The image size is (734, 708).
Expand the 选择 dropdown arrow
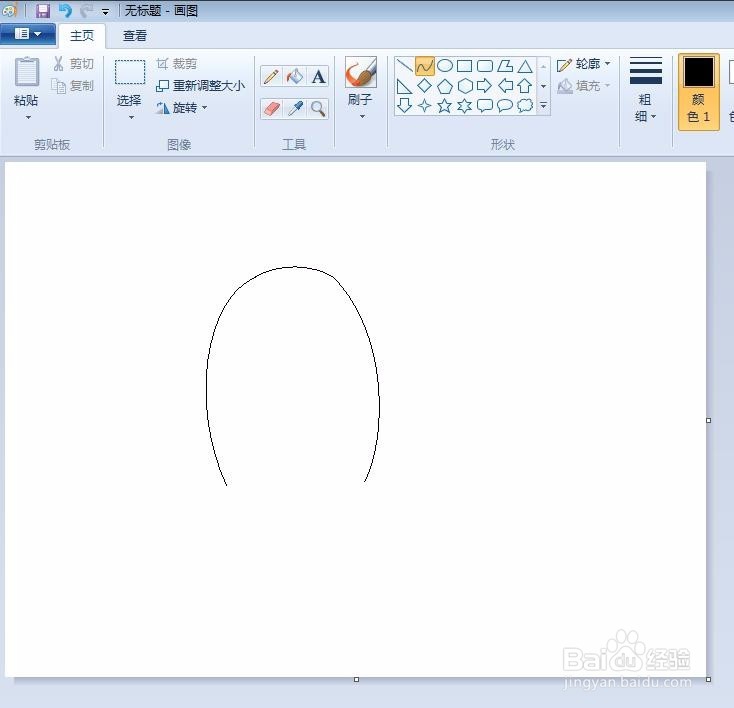pyautogui.click(x=131, y=118)
